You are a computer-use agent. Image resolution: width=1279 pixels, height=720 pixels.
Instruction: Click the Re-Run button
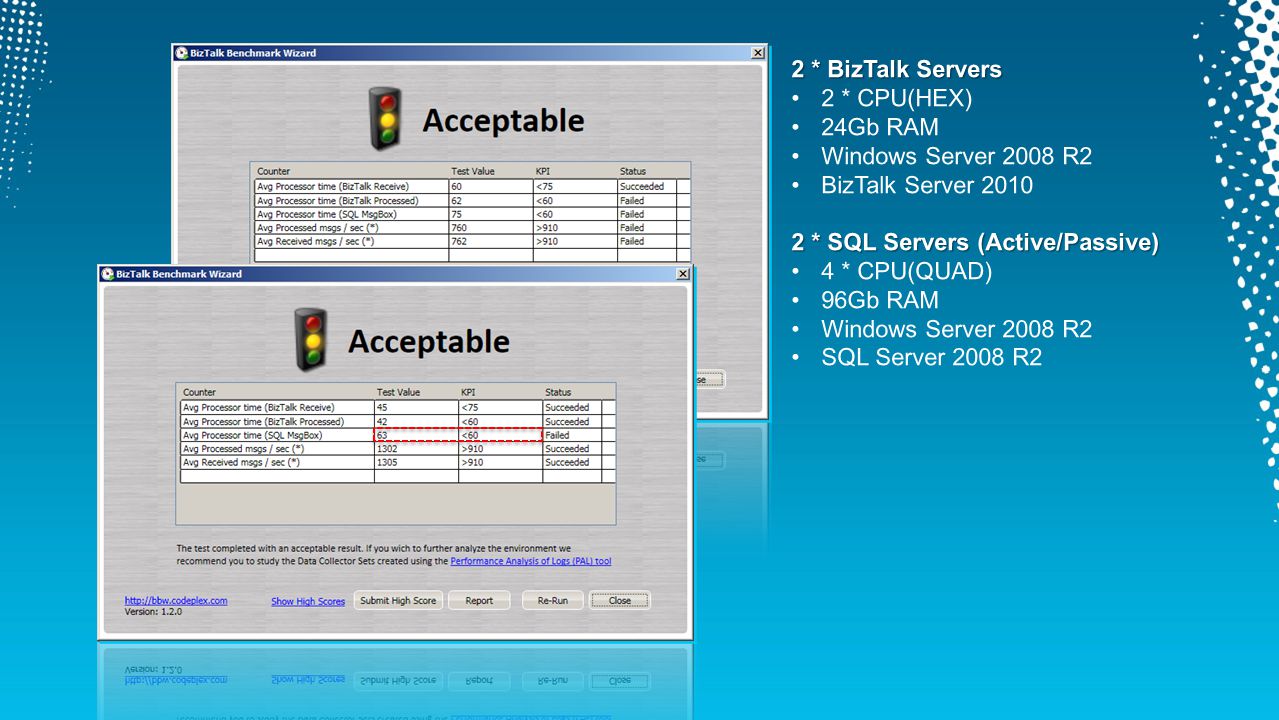(553, 600)
